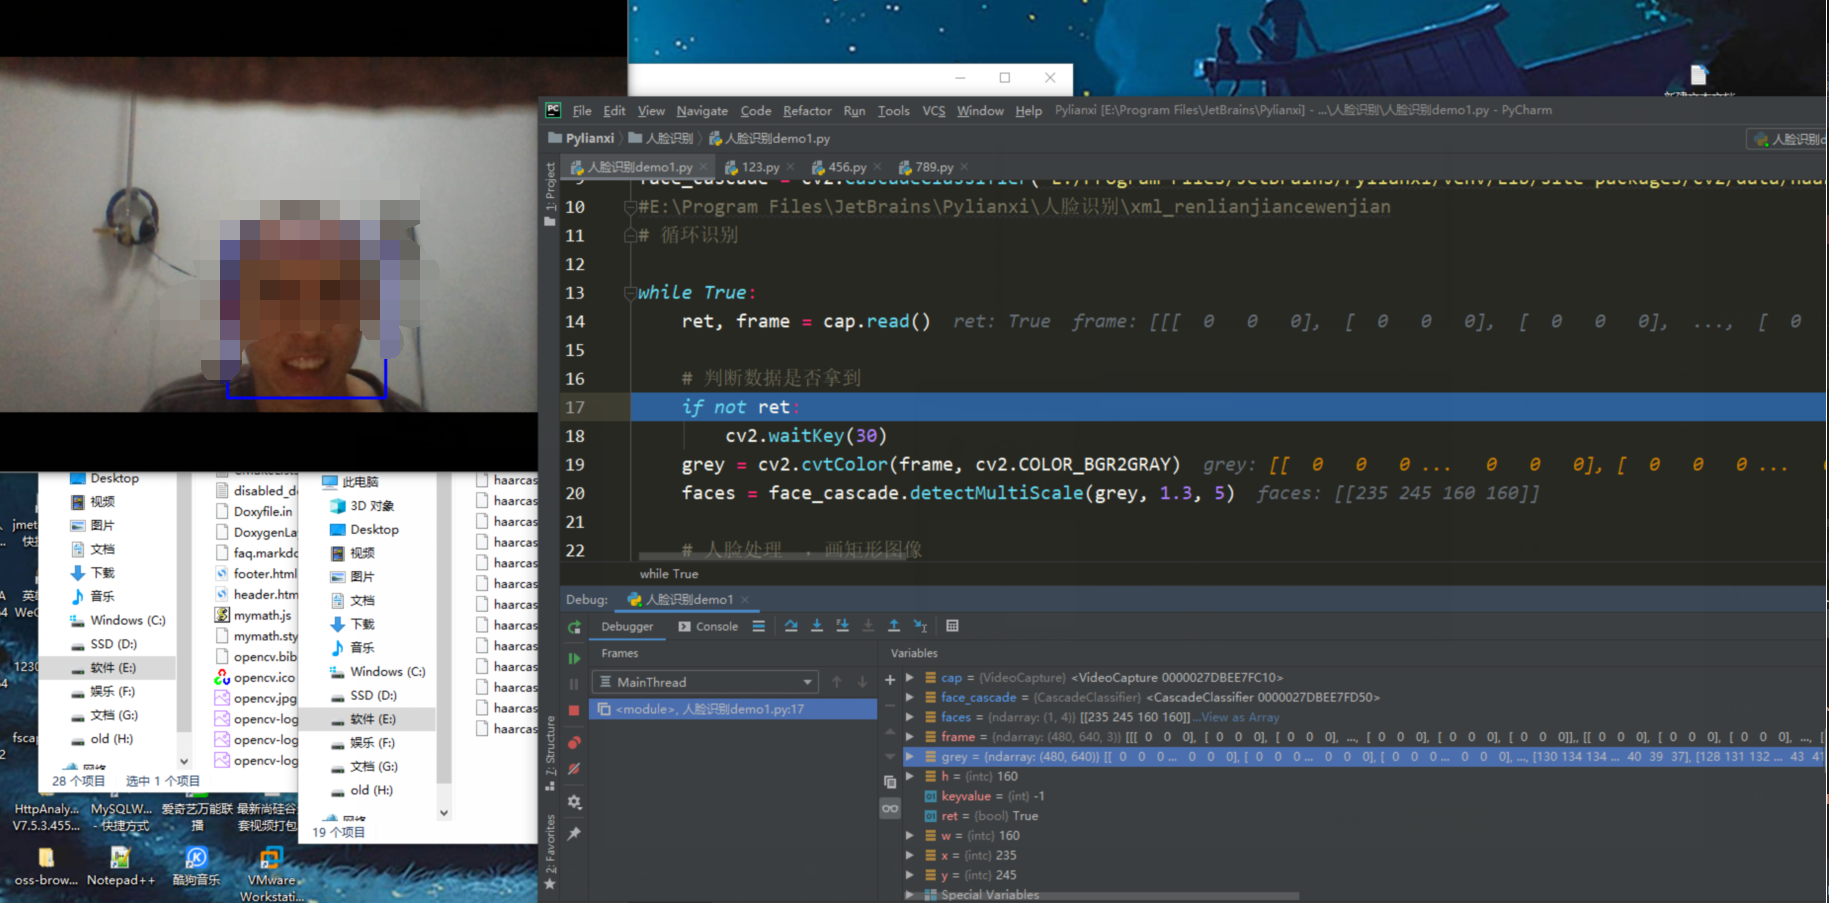
Task: Select next frame arrow
Action: pos(862,682)
